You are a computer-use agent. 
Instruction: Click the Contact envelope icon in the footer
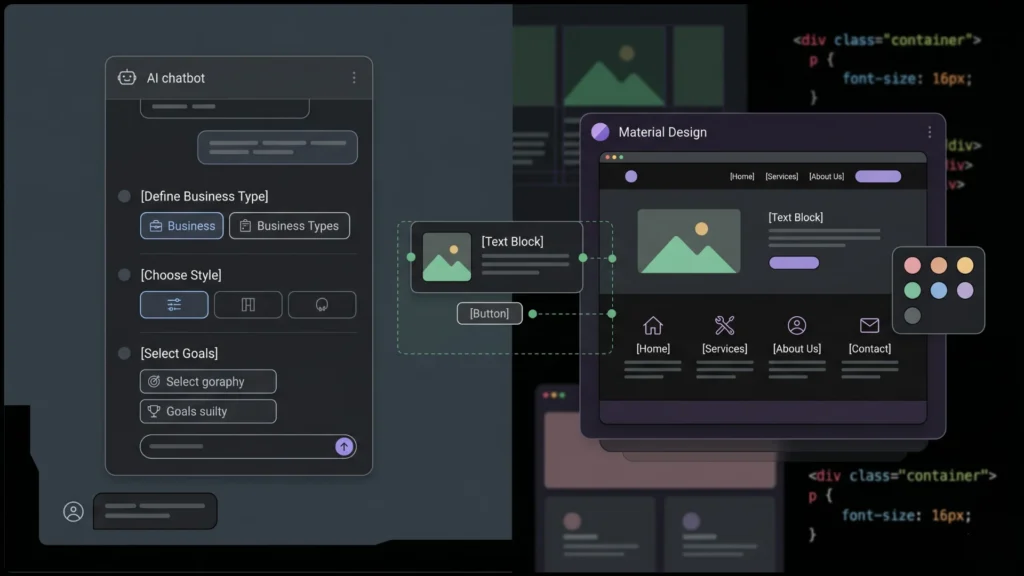(869, 324)
